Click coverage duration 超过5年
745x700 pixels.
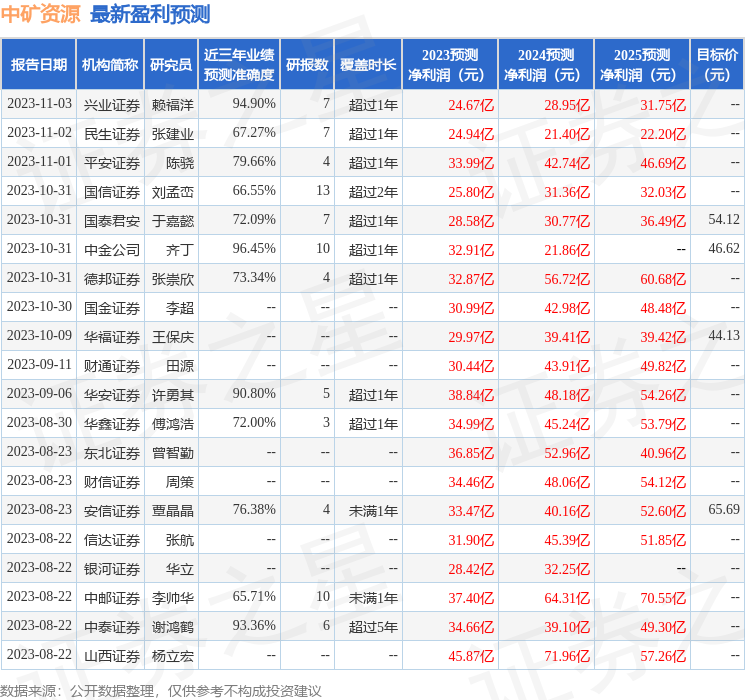(x=373, y=627)
